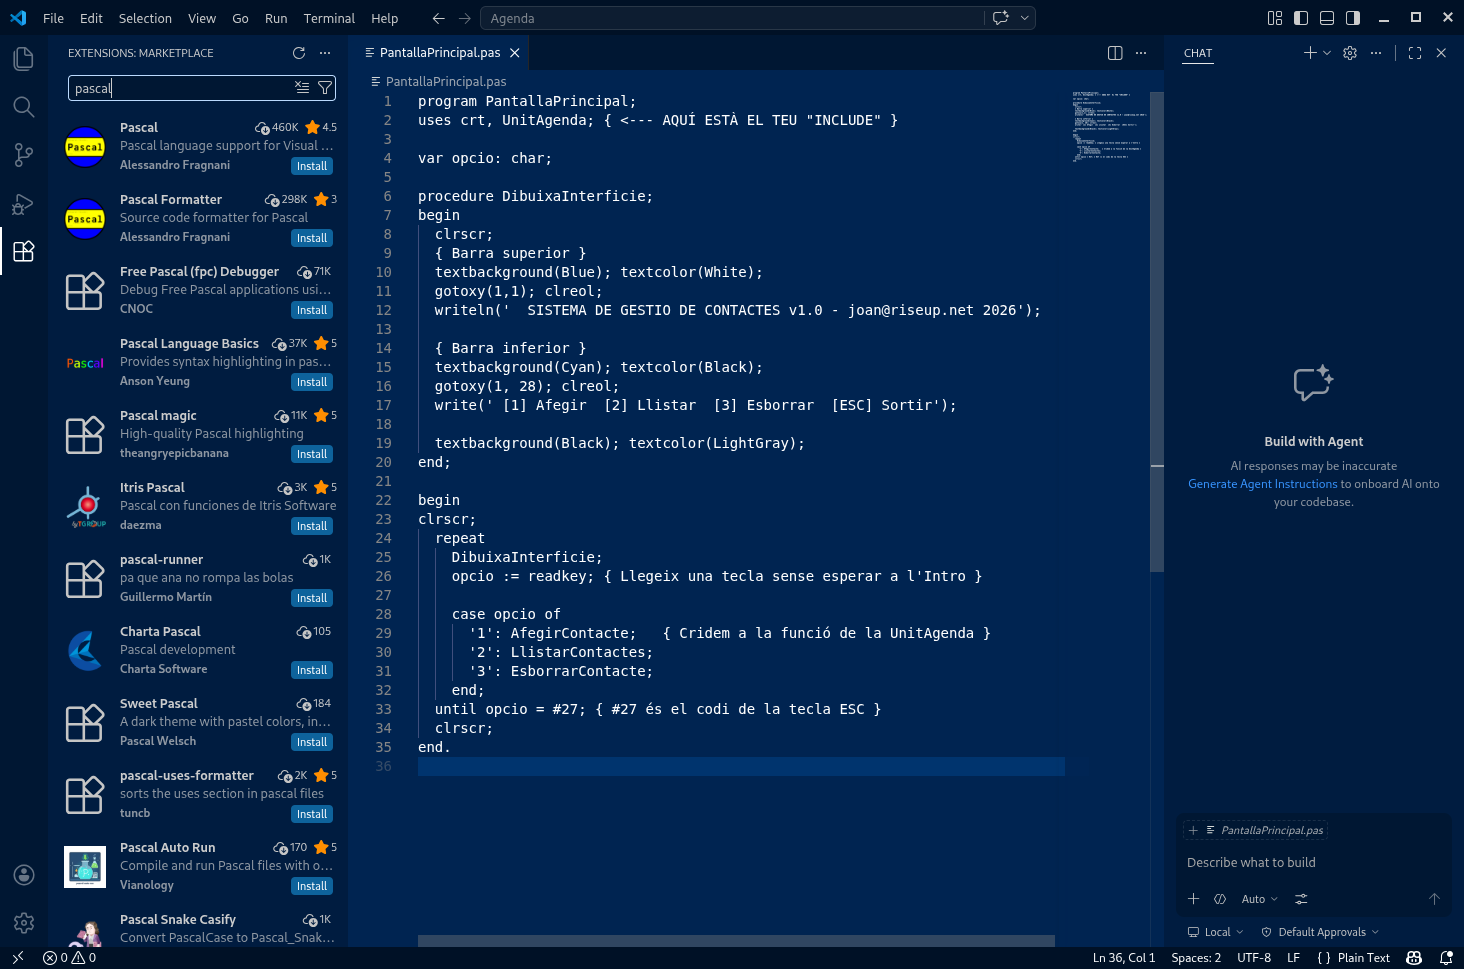Image resolution: width=1464 pixels, height=969 pixels.
Task: Expand new chat options chevron
Action: [x=1327, y=53]
